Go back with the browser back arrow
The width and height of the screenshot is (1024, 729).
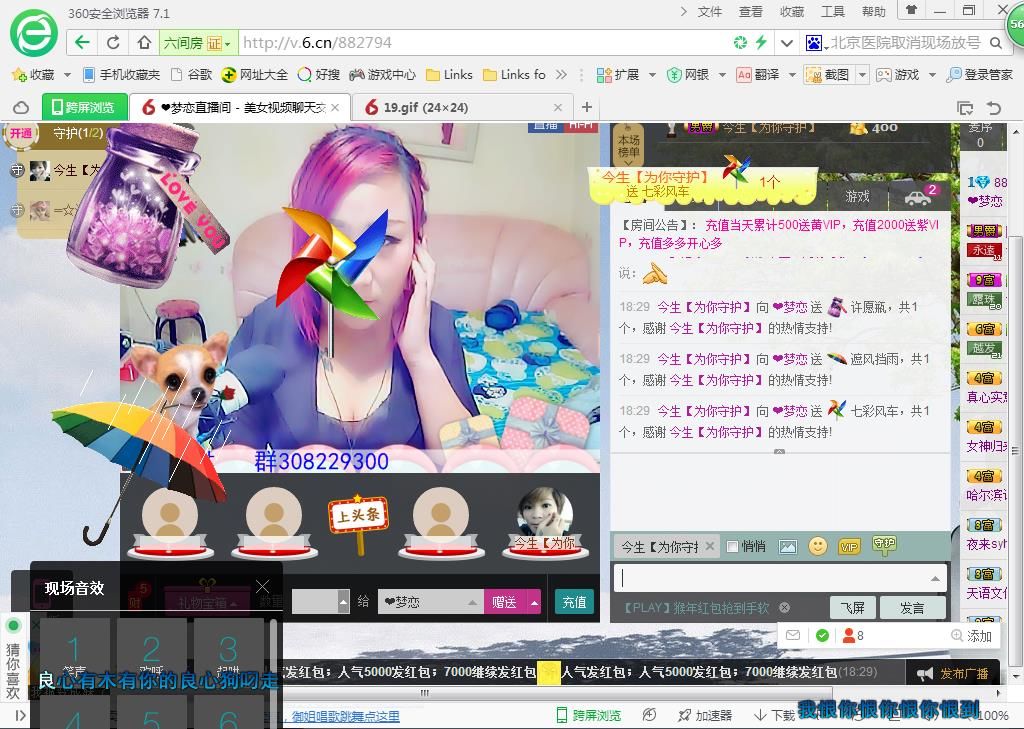coord(82,43)
